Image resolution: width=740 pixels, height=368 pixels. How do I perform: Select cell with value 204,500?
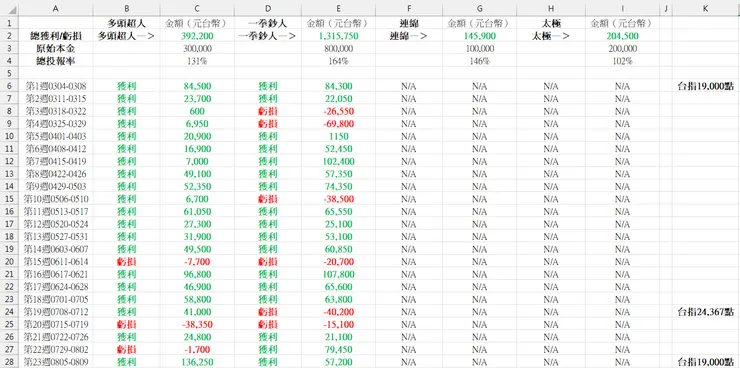(x=622, y=36)
